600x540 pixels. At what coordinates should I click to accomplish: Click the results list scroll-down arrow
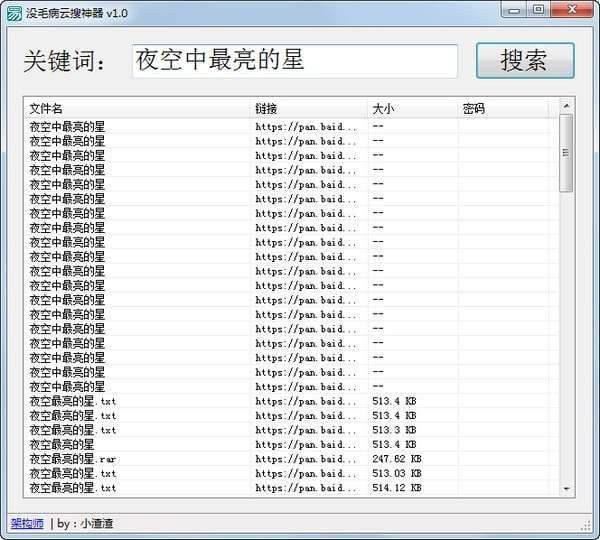pos(566,489)
